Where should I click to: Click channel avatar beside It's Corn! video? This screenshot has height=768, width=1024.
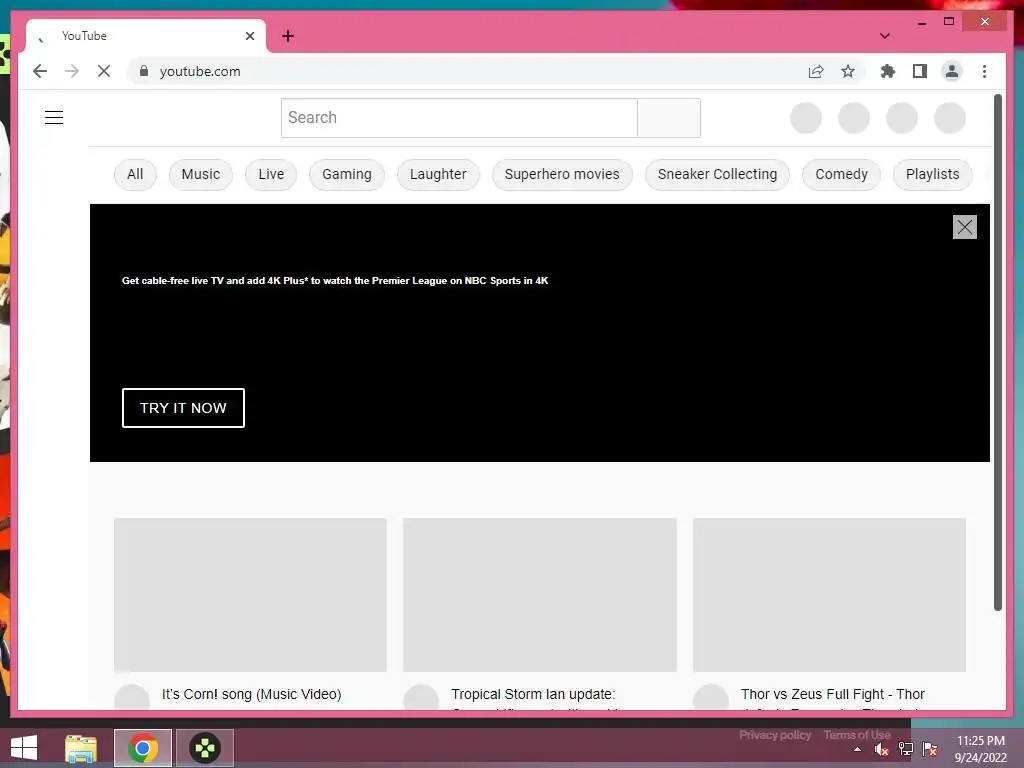tap(132, 697)
